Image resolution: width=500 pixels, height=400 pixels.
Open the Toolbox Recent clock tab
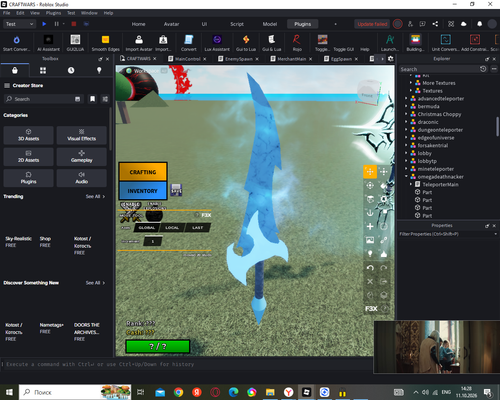[71, 70]
